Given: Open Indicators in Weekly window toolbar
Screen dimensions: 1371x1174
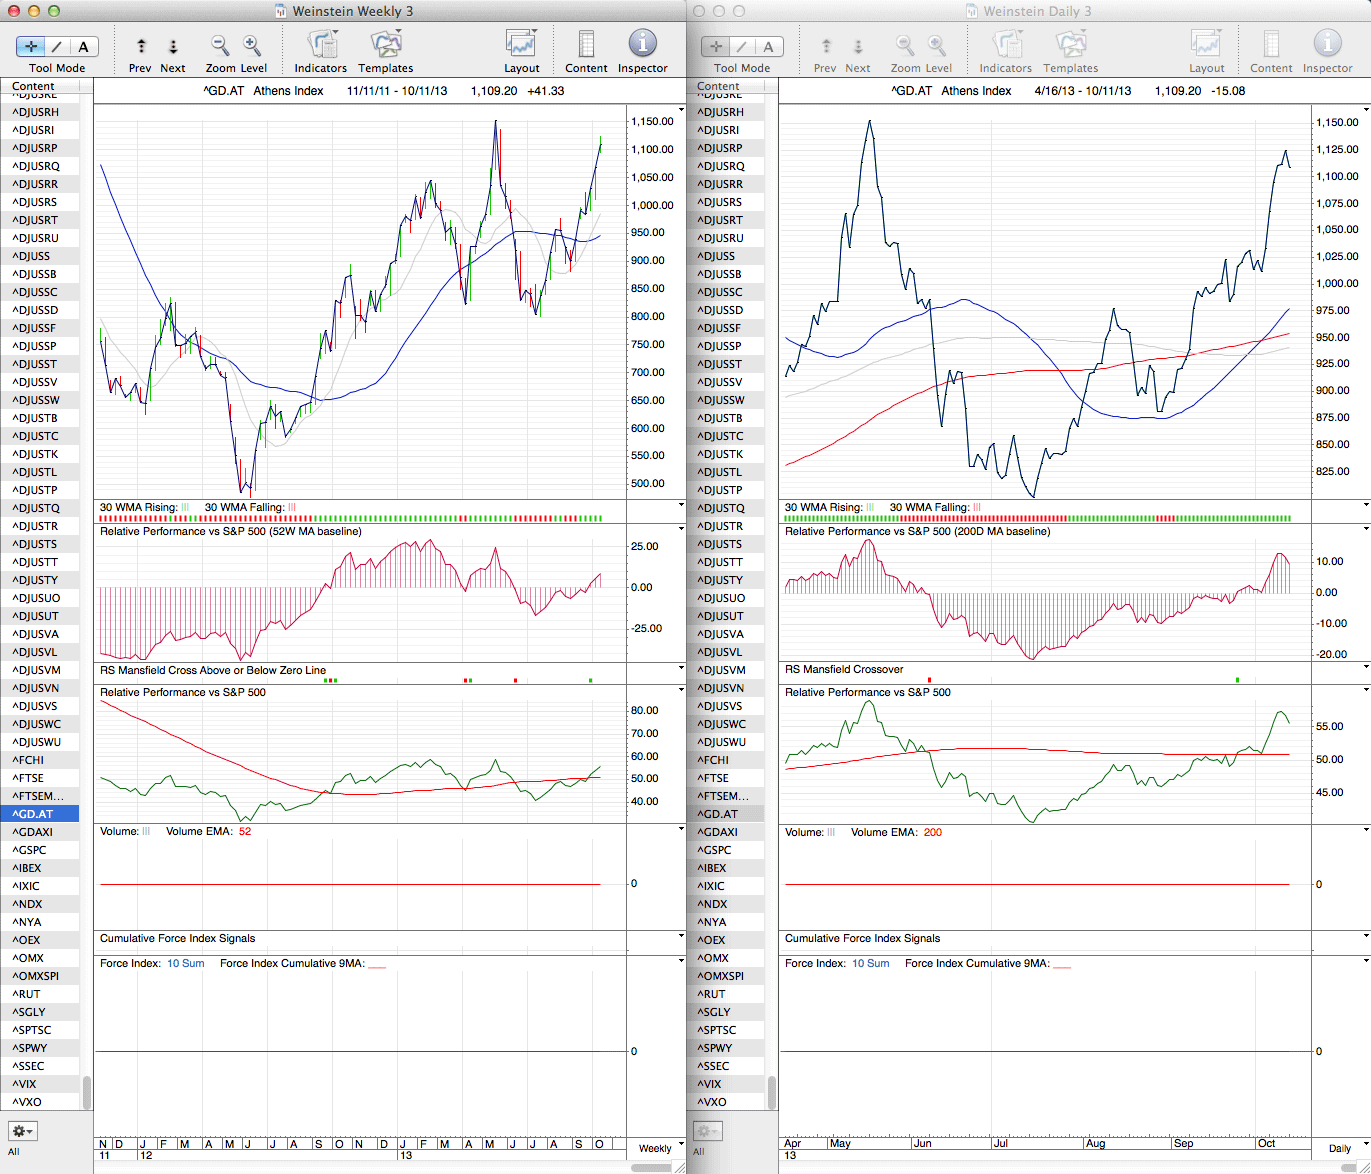Looking at the screenshot, I should pyautogui.click(x=321, y=46).
